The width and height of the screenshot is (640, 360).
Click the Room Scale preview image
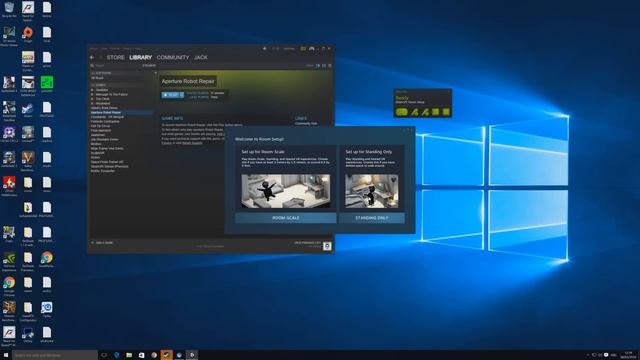285,191
